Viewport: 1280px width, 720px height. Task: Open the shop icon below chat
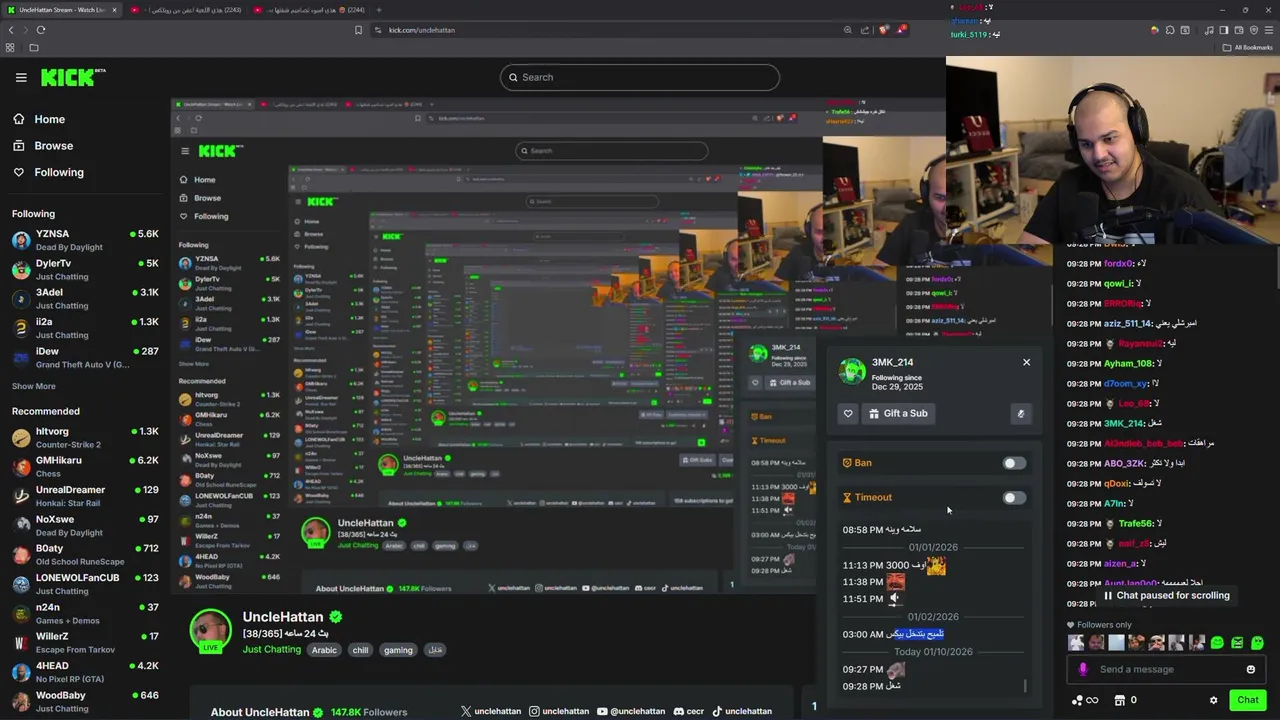pyautogui.click(x=1120, y=700)
